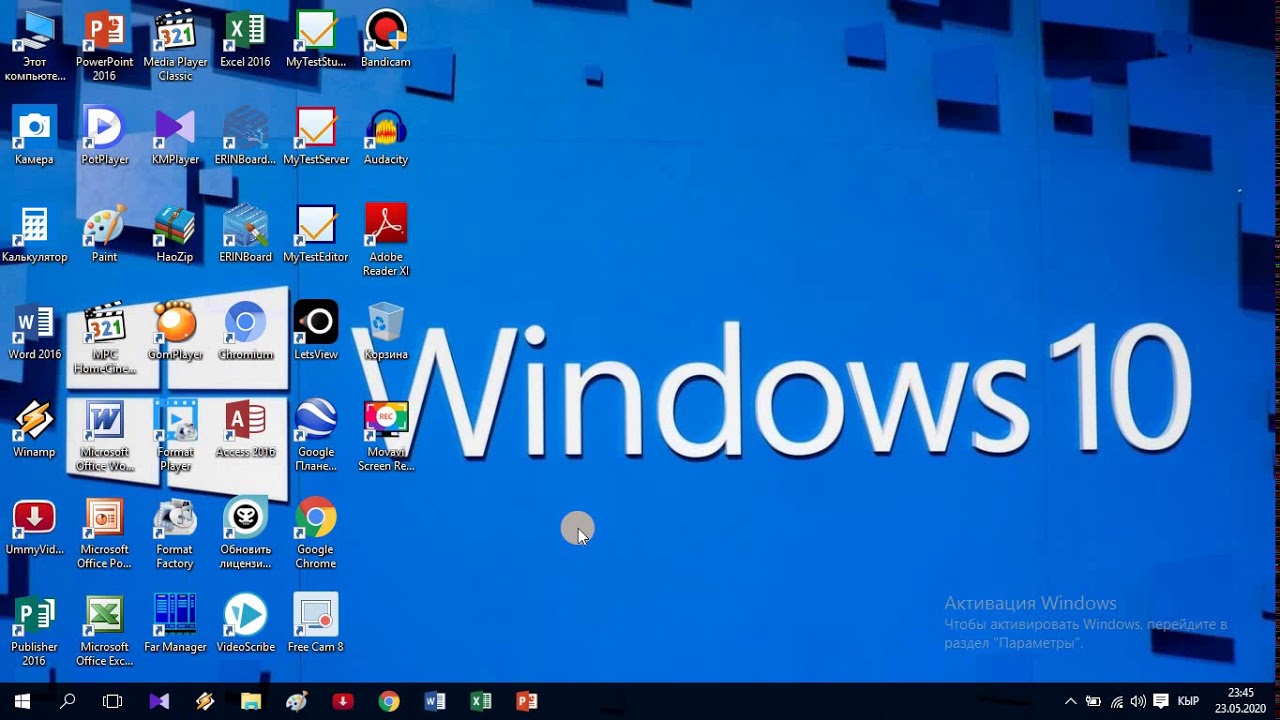Select the Microsoft Office Word desktop shortcut
The image size is (1280, 720).
coord(104,437)
